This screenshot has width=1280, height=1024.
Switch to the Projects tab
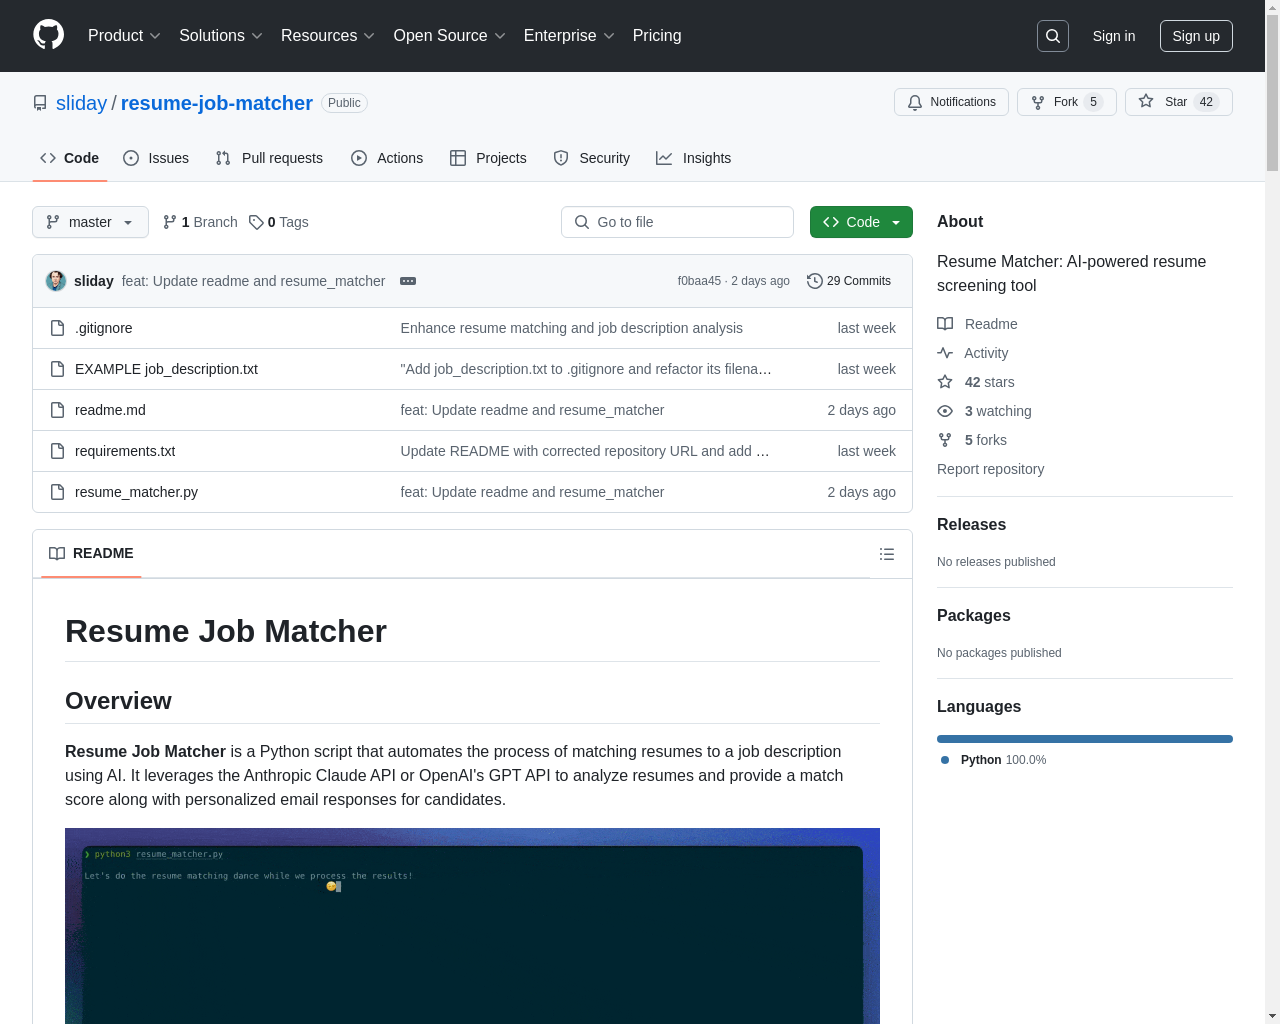coord(488,158)
